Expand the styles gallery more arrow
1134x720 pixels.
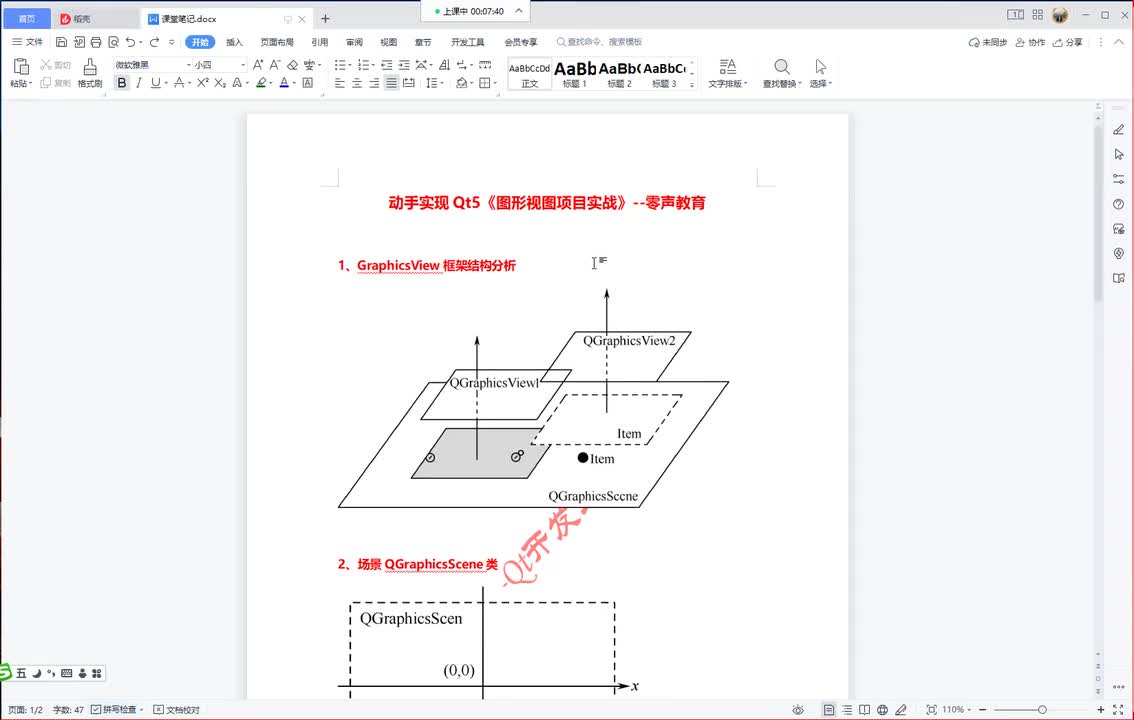692,85
